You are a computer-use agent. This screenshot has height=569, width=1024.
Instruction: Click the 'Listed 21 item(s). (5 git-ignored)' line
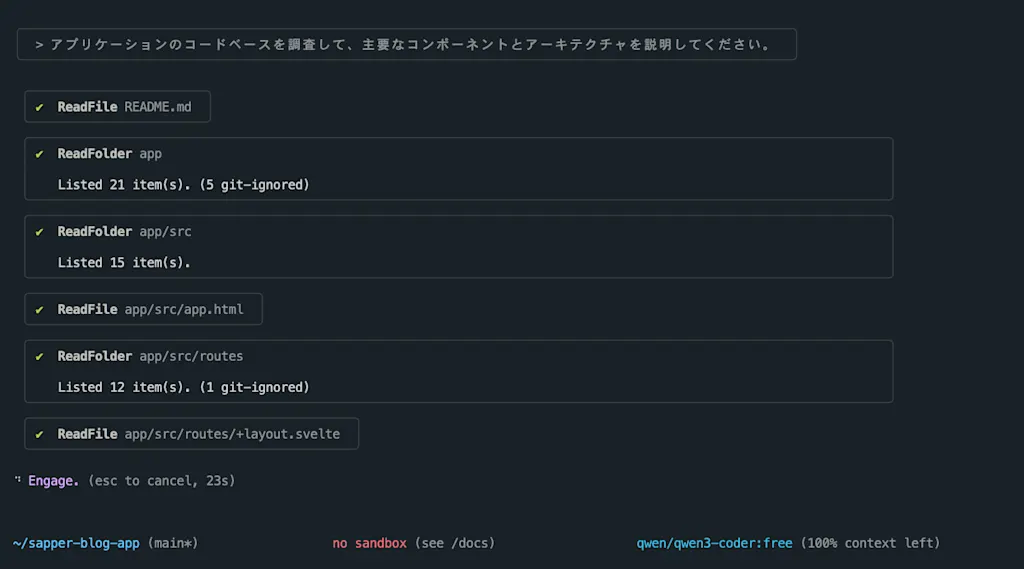click(184, 185)
